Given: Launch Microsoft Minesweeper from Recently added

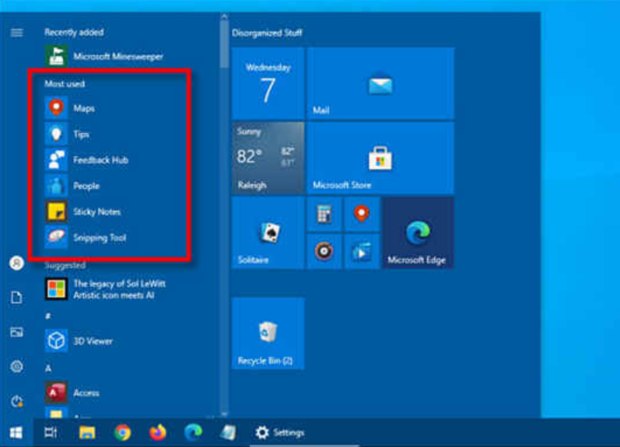Looking at the screenshot, I should click(104, 56).
